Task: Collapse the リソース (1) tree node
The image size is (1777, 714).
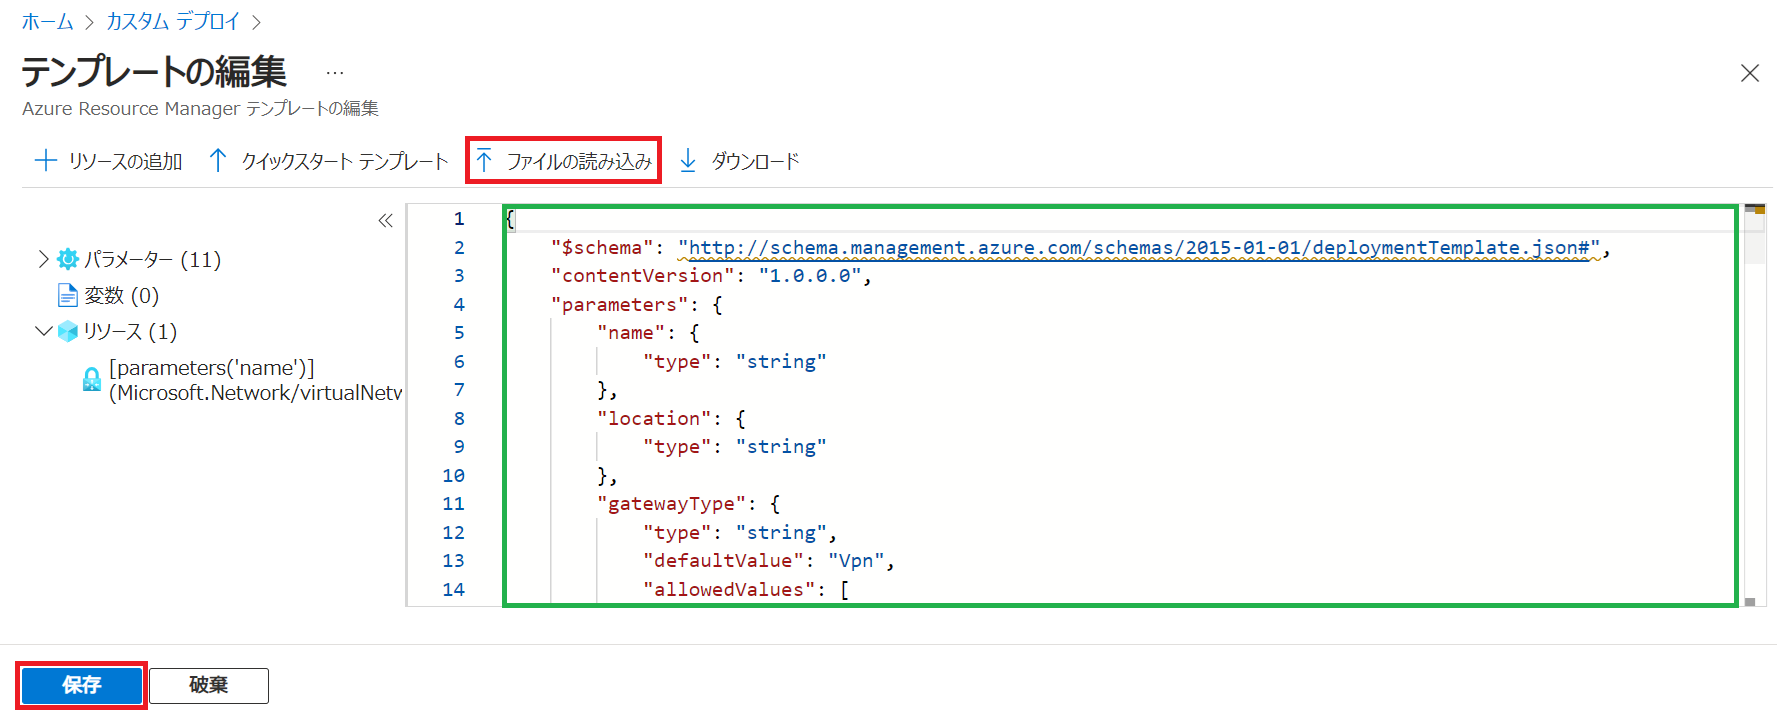Action: [43, 331]
